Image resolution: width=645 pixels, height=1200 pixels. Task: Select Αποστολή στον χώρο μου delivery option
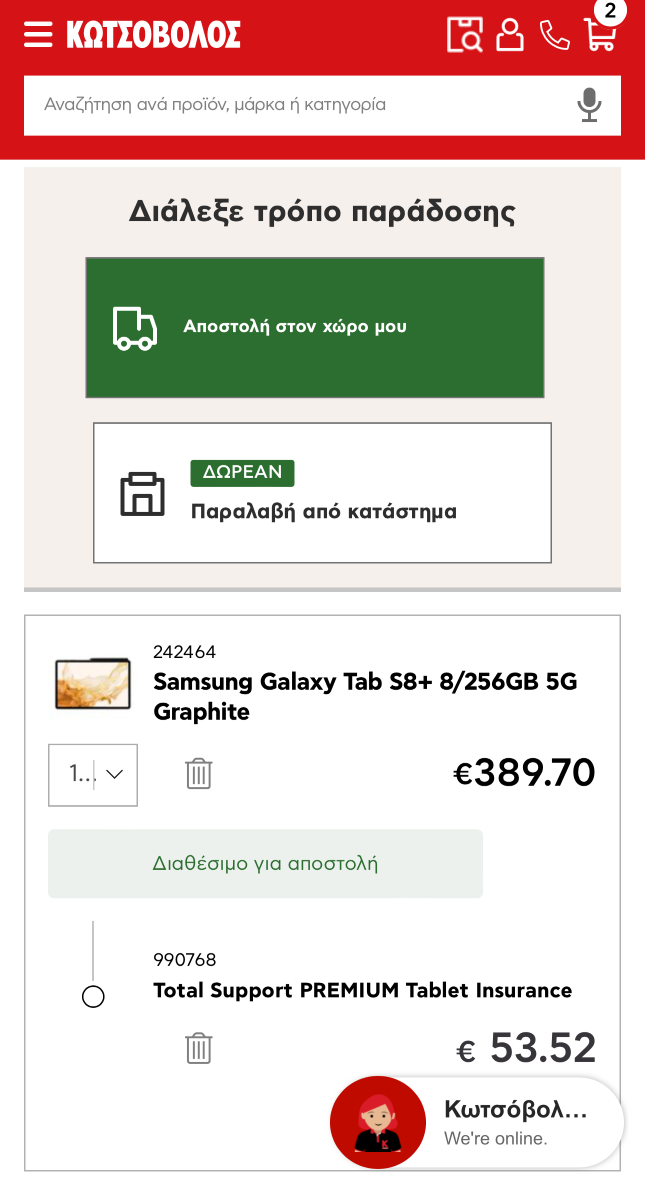[x=315, y=328]
